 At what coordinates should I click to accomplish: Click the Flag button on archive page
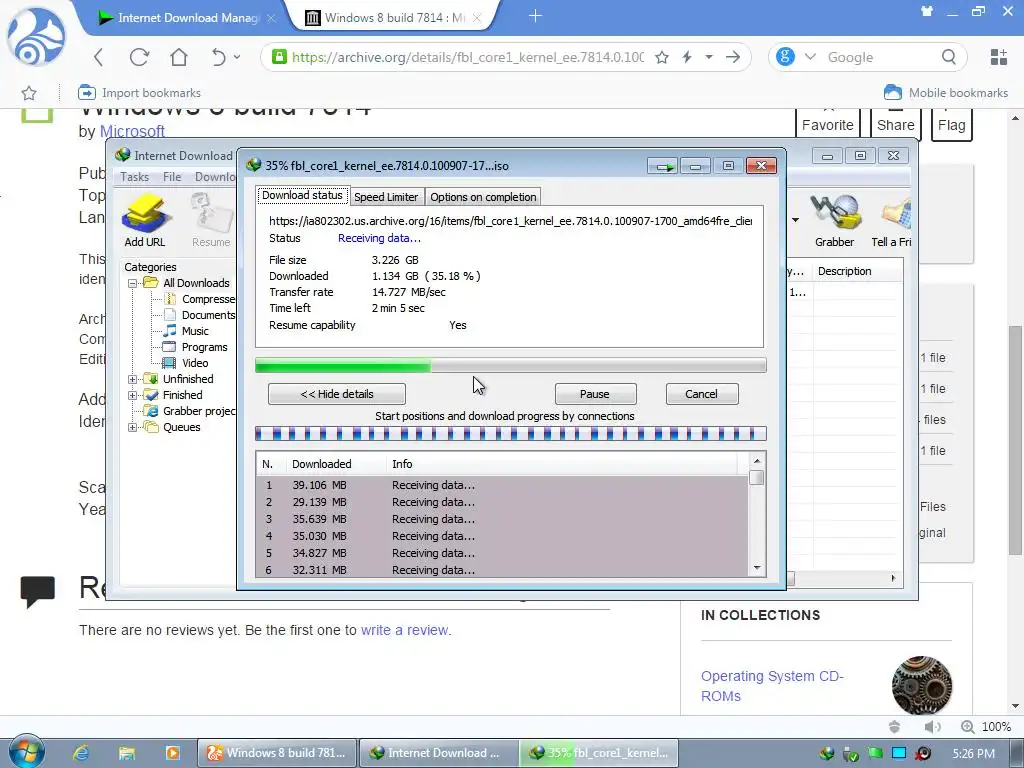click(952, 124)
